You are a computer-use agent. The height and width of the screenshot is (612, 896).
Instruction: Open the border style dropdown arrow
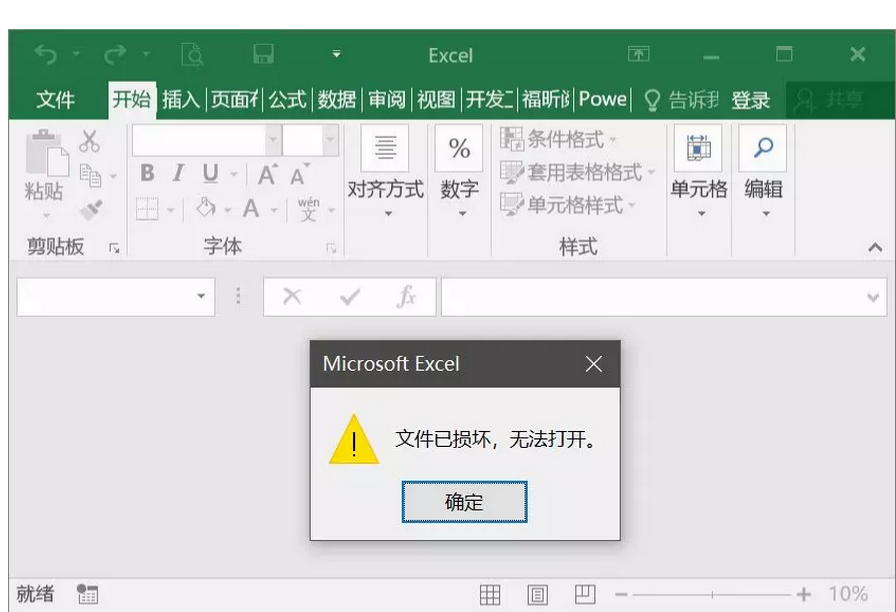click(x=170, y=211)
